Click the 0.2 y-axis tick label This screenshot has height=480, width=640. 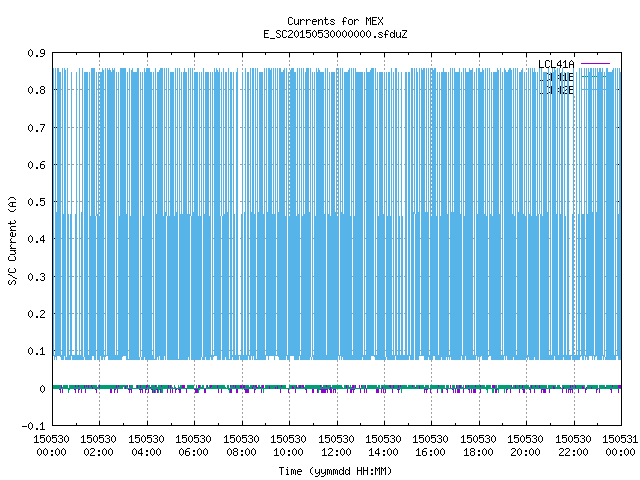point(36,314)
